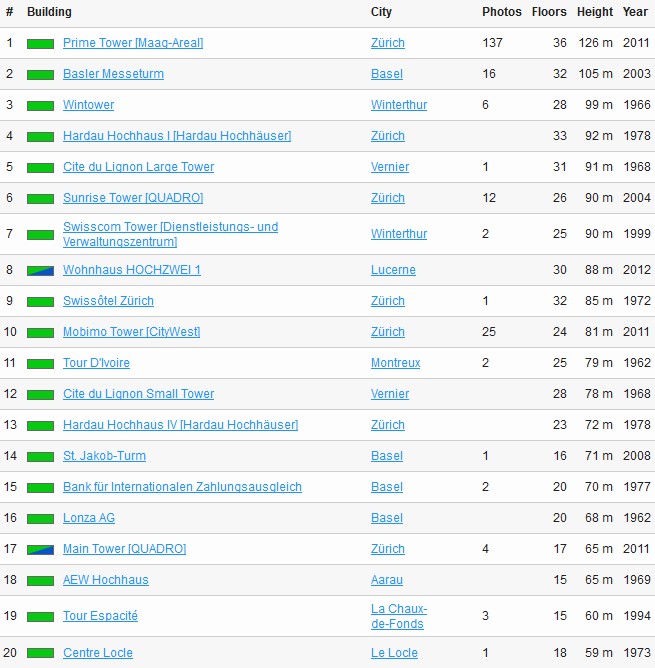Open the Main Tower [QUADRO] link

click(x=124, y=549)
